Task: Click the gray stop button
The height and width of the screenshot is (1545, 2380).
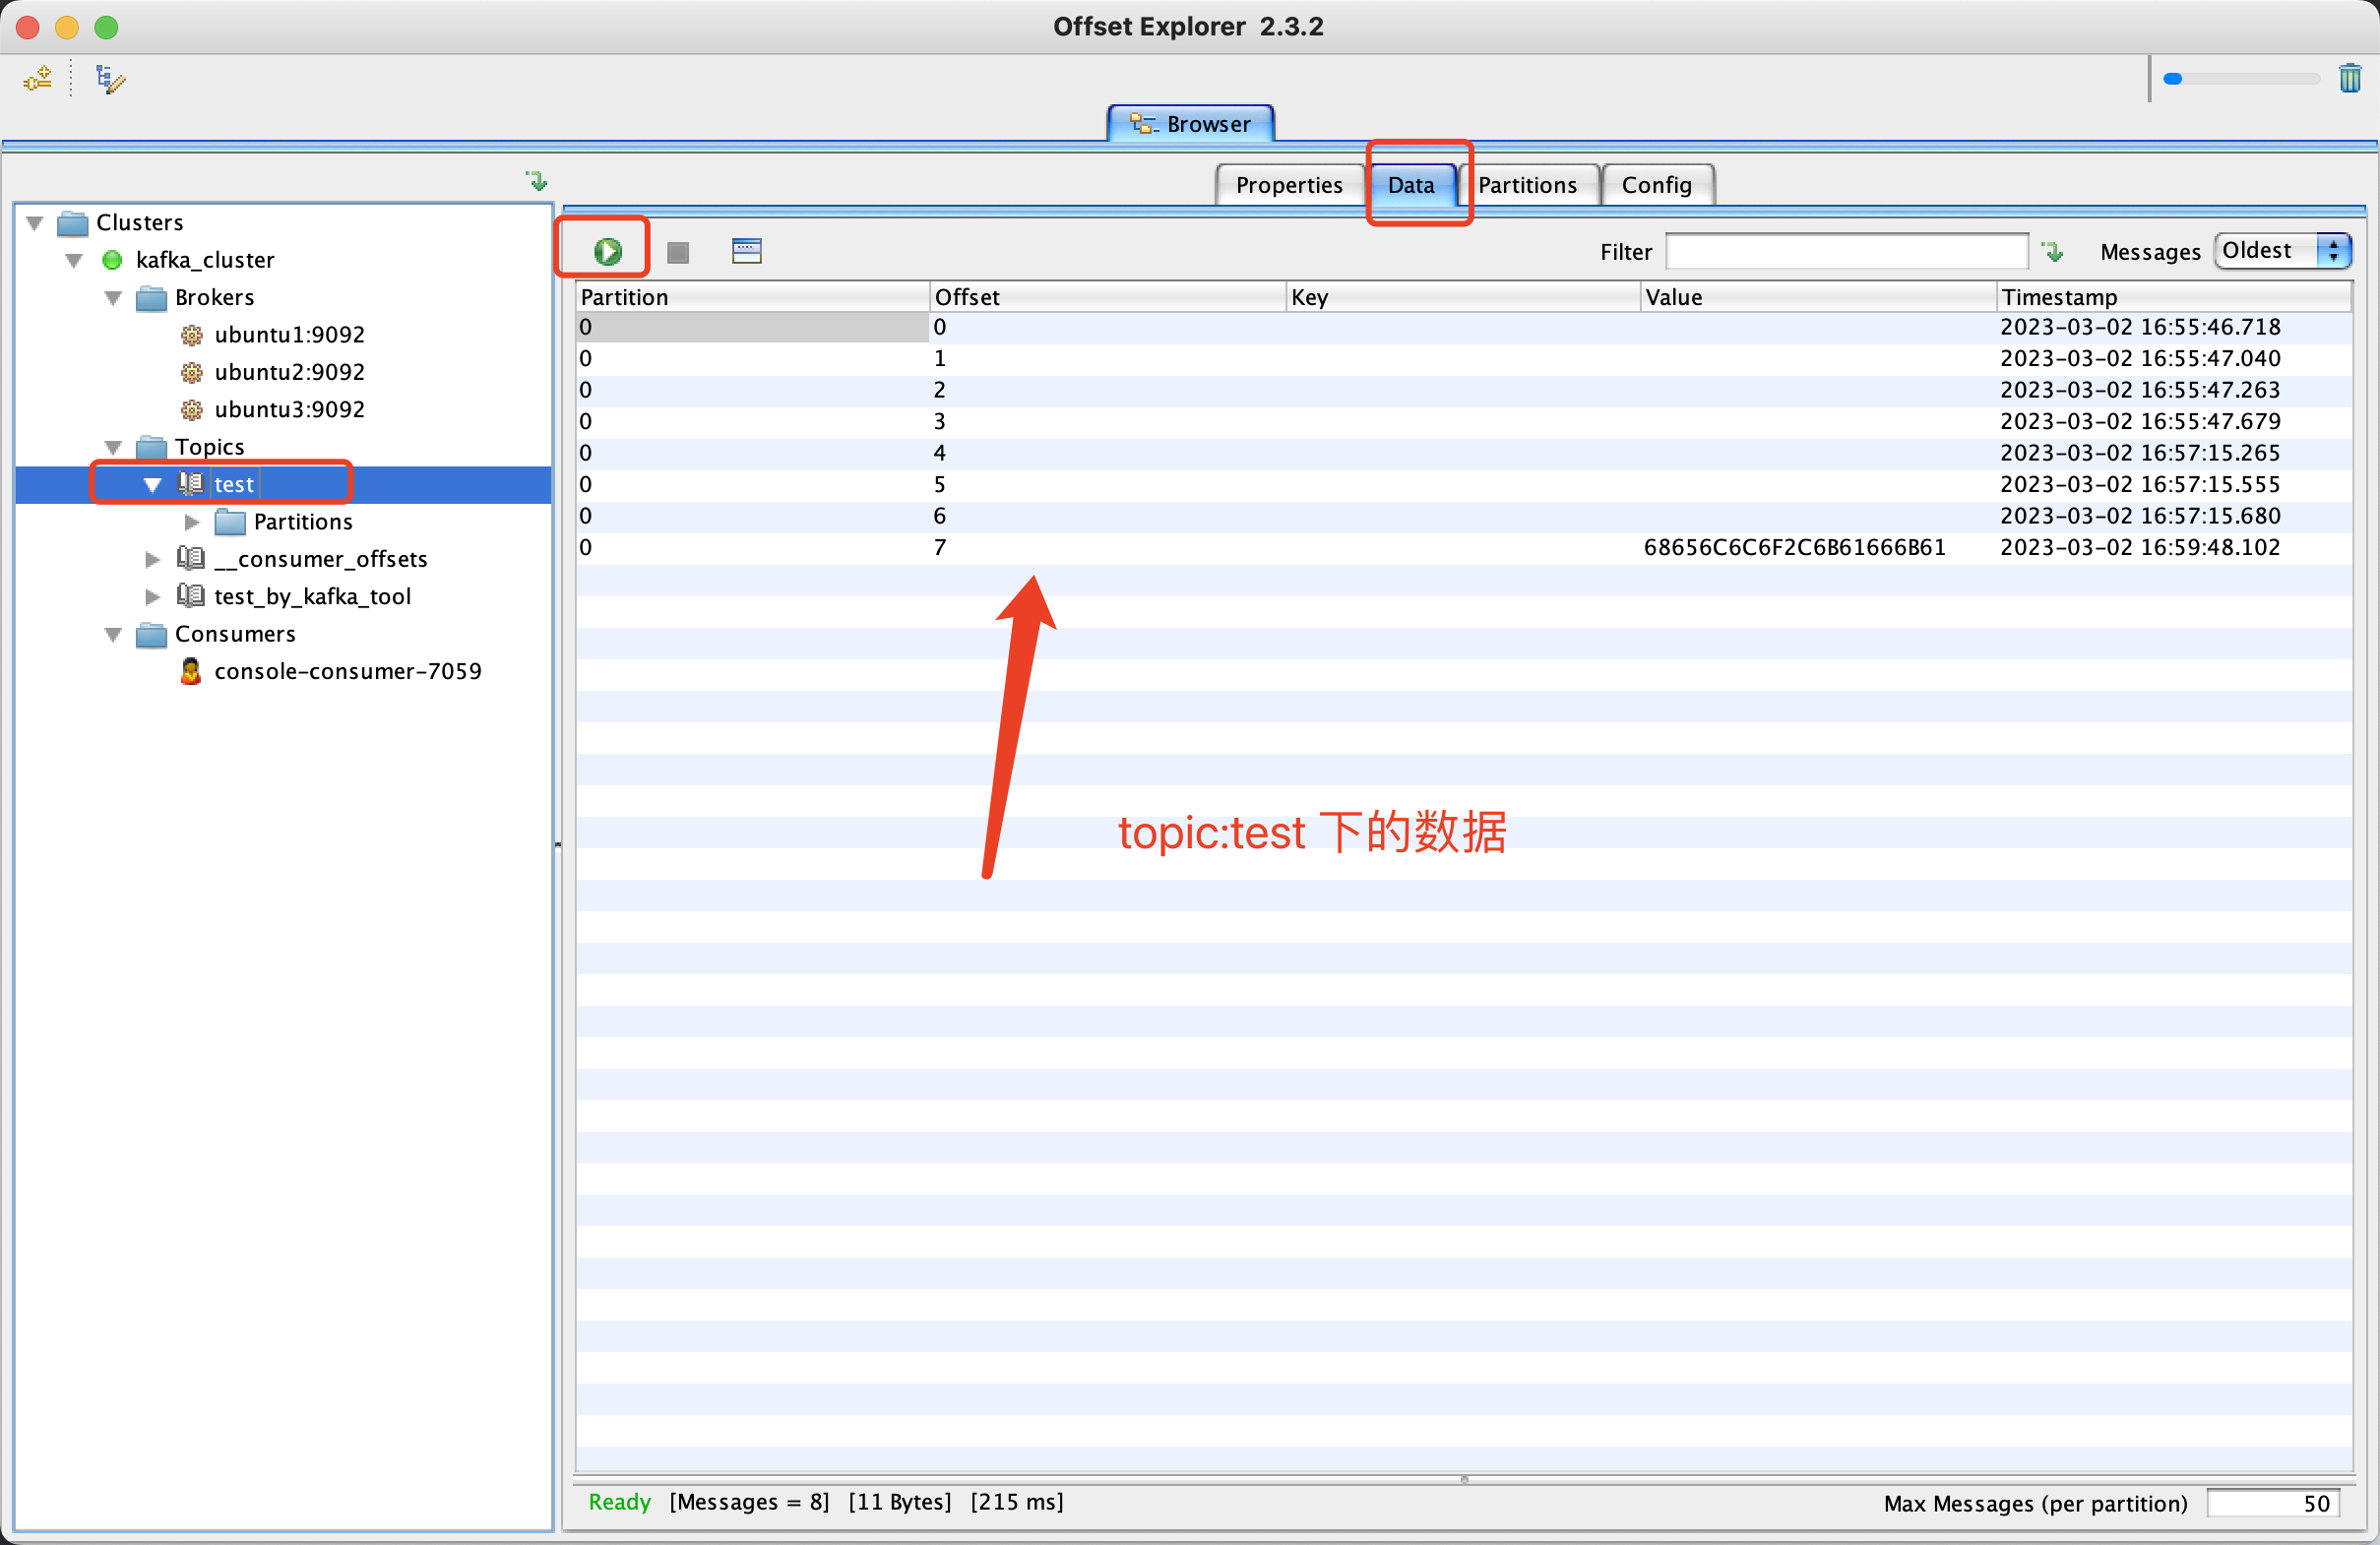Action: click(x=678, y=252)
